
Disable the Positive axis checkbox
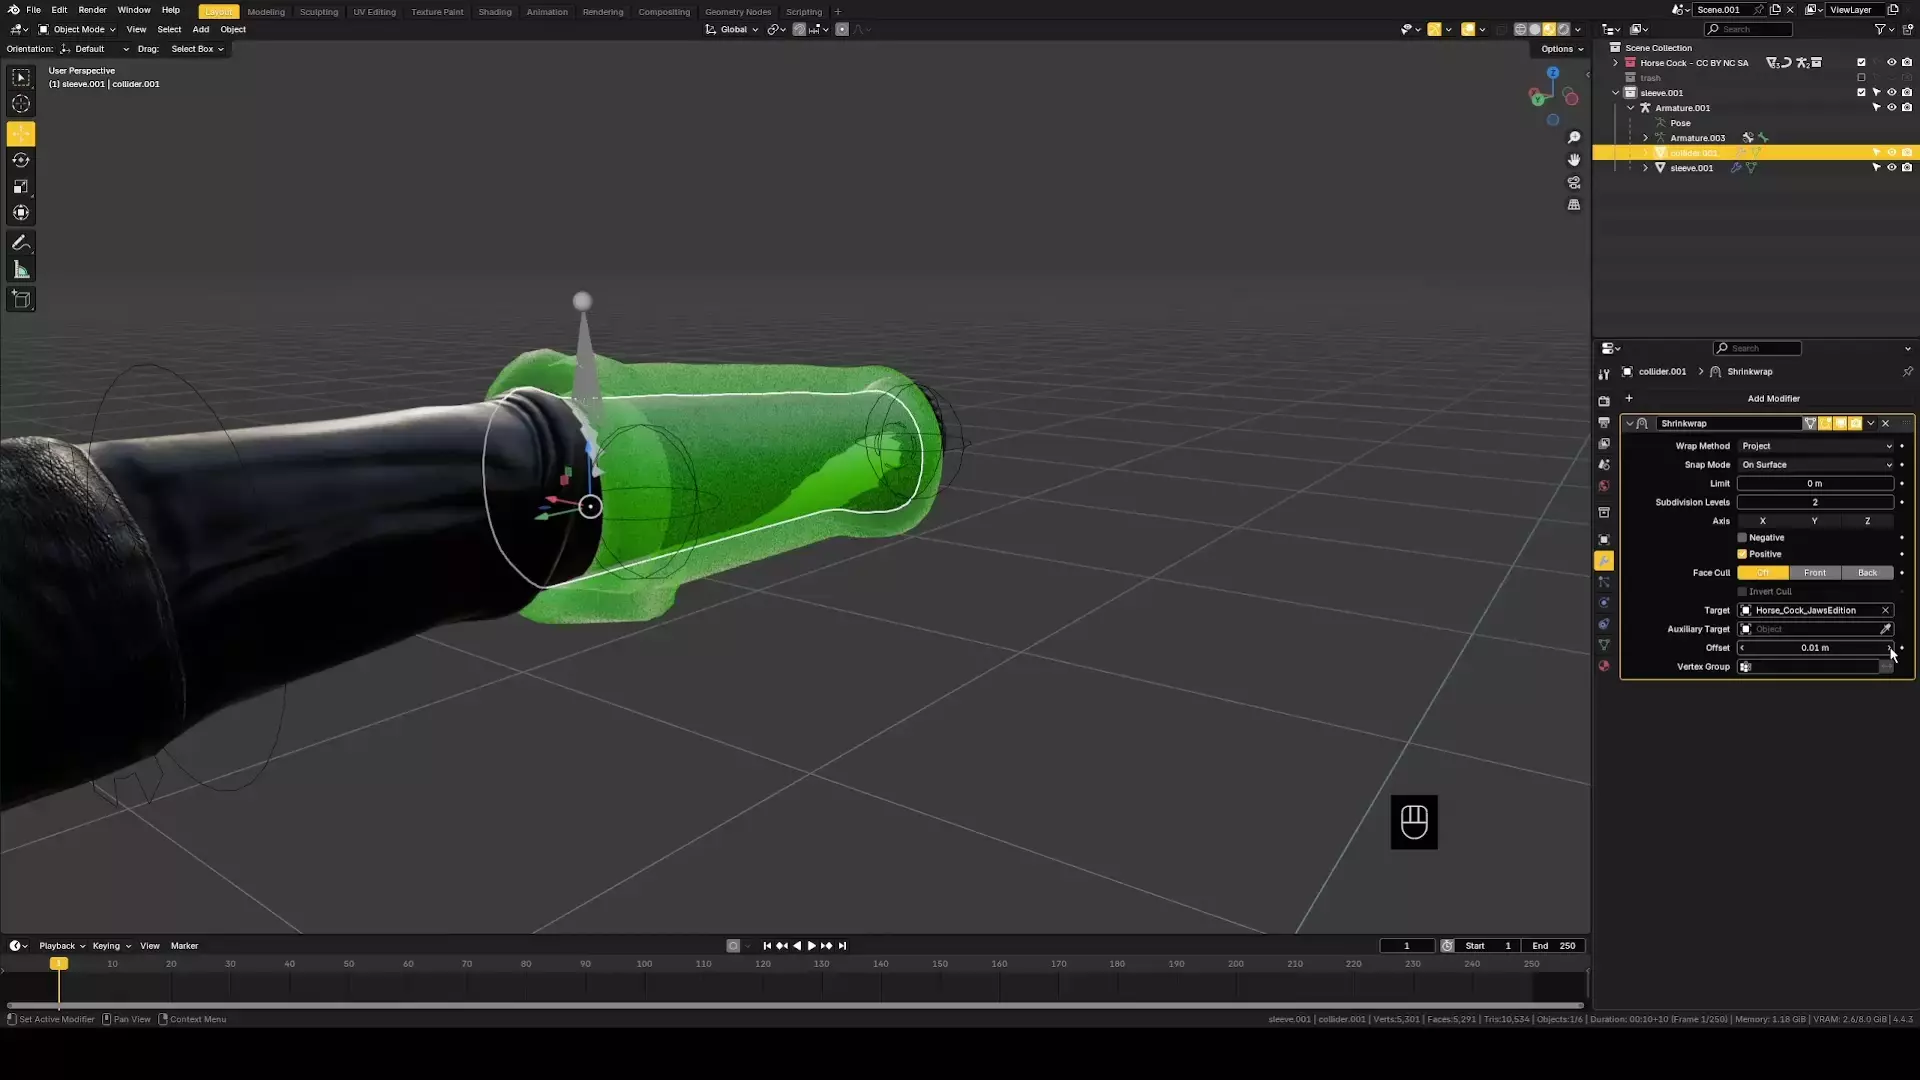click(x=1742, y=554)
